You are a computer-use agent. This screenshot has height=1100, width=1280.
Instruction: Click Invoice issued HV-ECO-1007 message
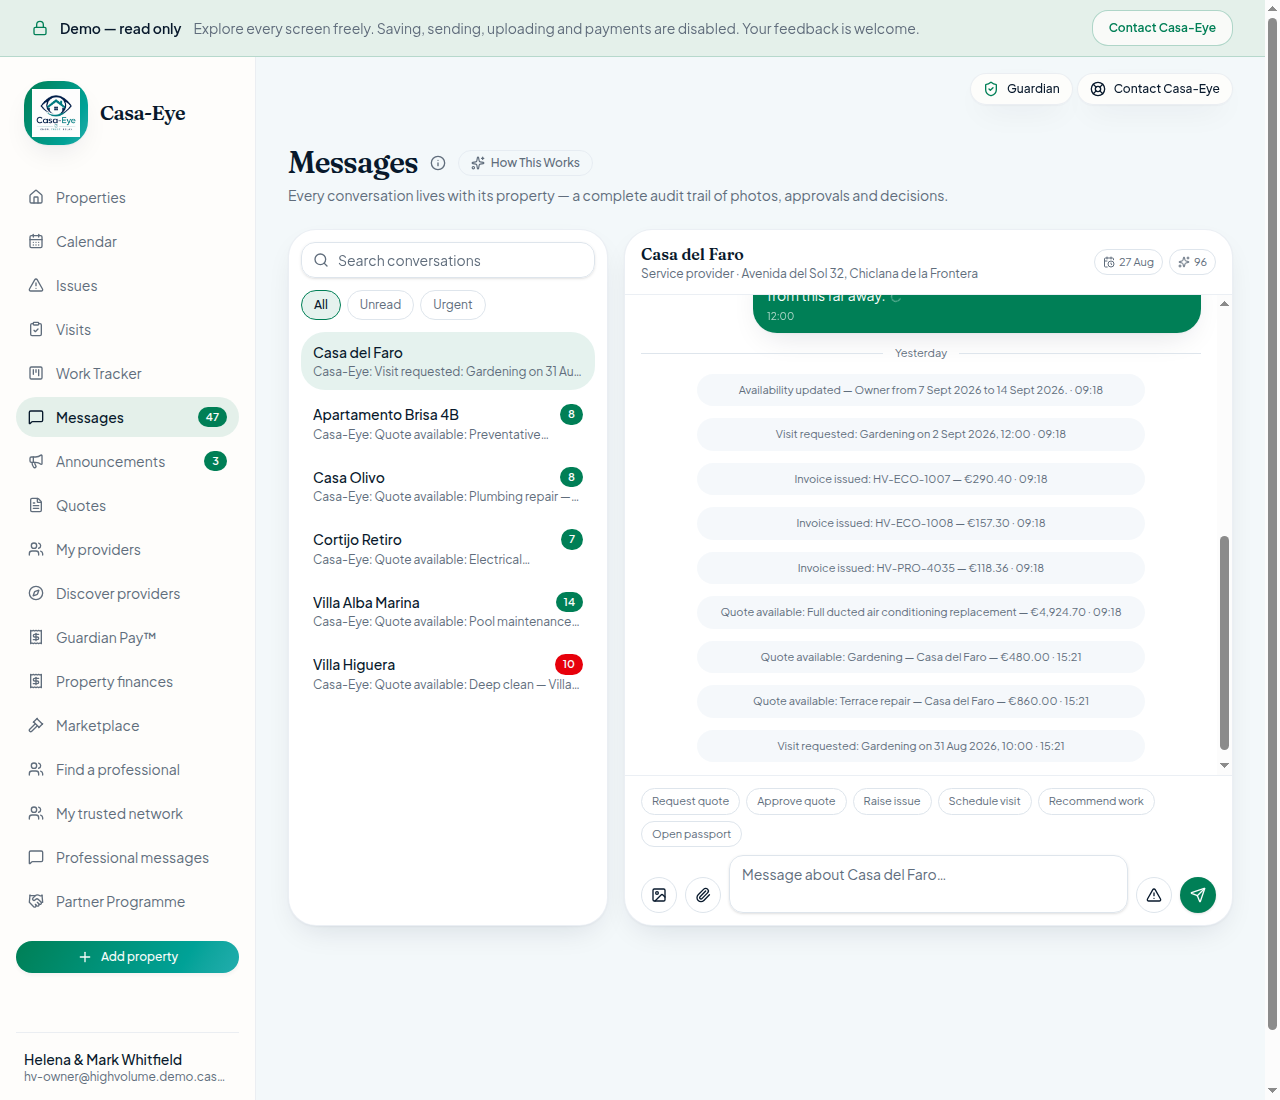pyautogui.click(x=921, y=480)
